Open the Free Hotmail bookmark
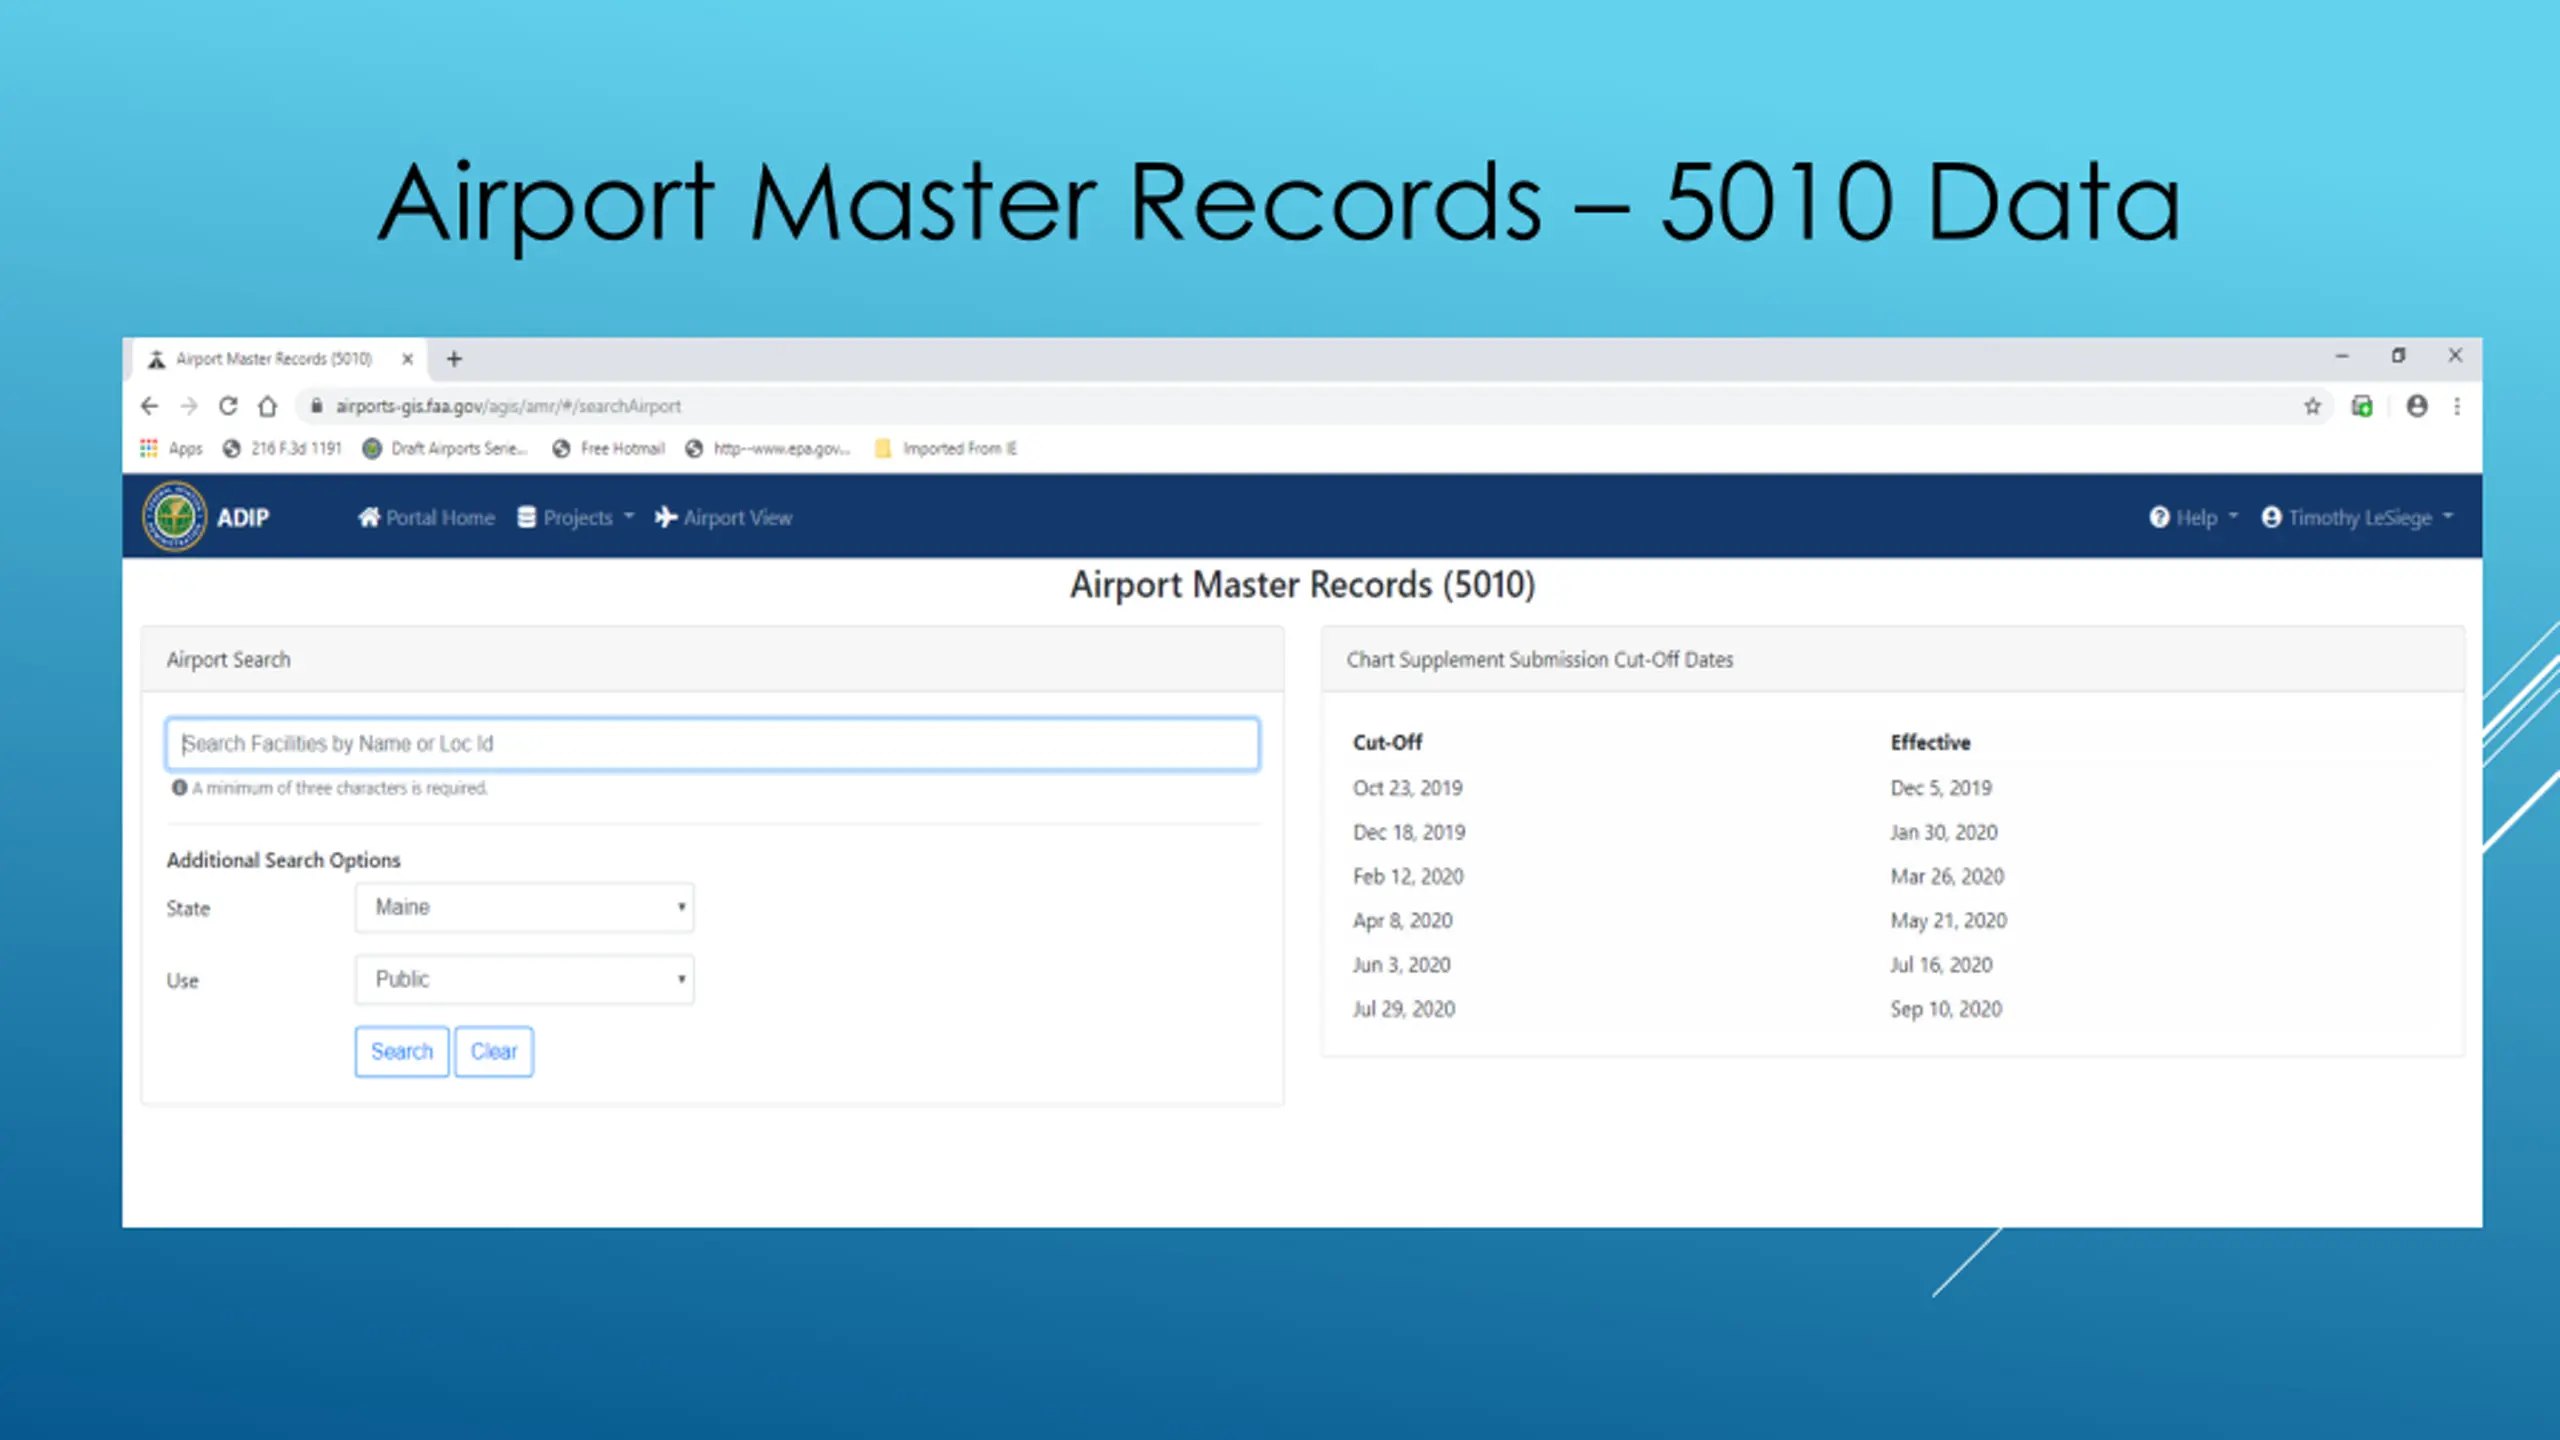Viewport: 2560px width, 1440px height. (608, 448)
